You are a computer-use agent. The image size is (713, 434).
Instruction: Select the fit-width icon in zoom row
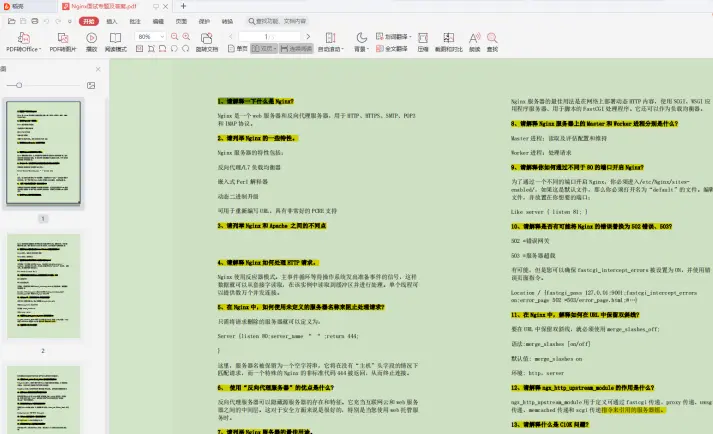pos(162,49)
